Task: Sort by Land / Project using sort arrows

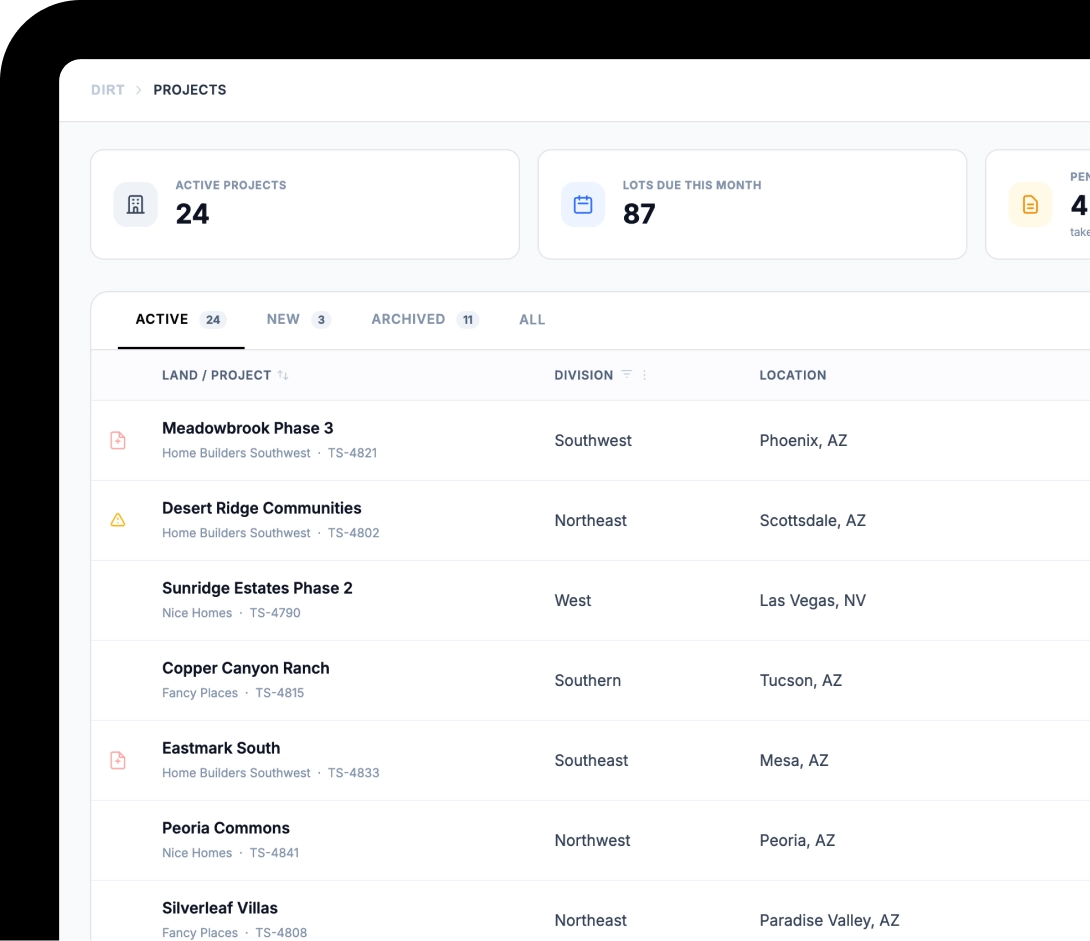Action: pos(282,375)
